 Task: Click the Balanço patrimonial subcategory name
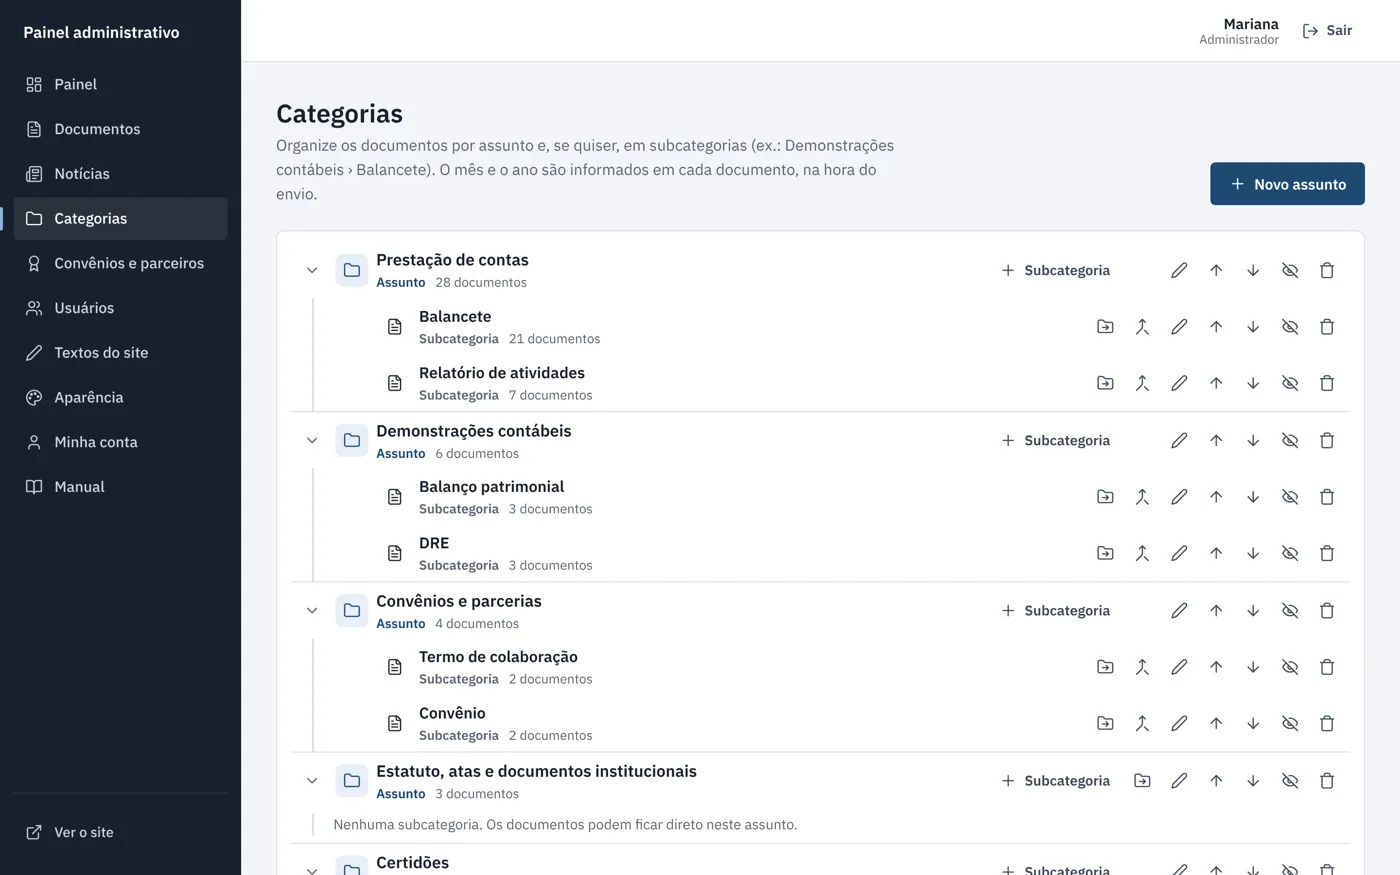(x=491, y=487)
